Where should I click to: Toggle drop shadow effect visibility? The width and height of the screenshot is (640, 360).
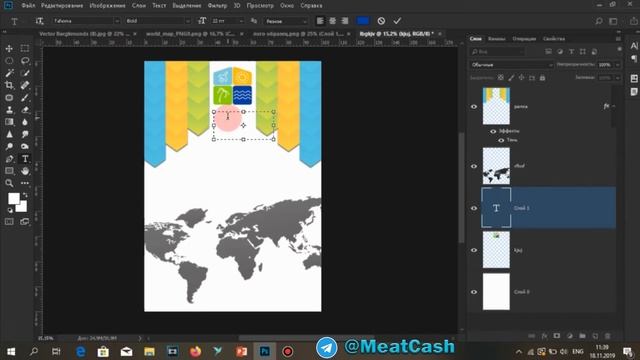[x=501, y=140]
